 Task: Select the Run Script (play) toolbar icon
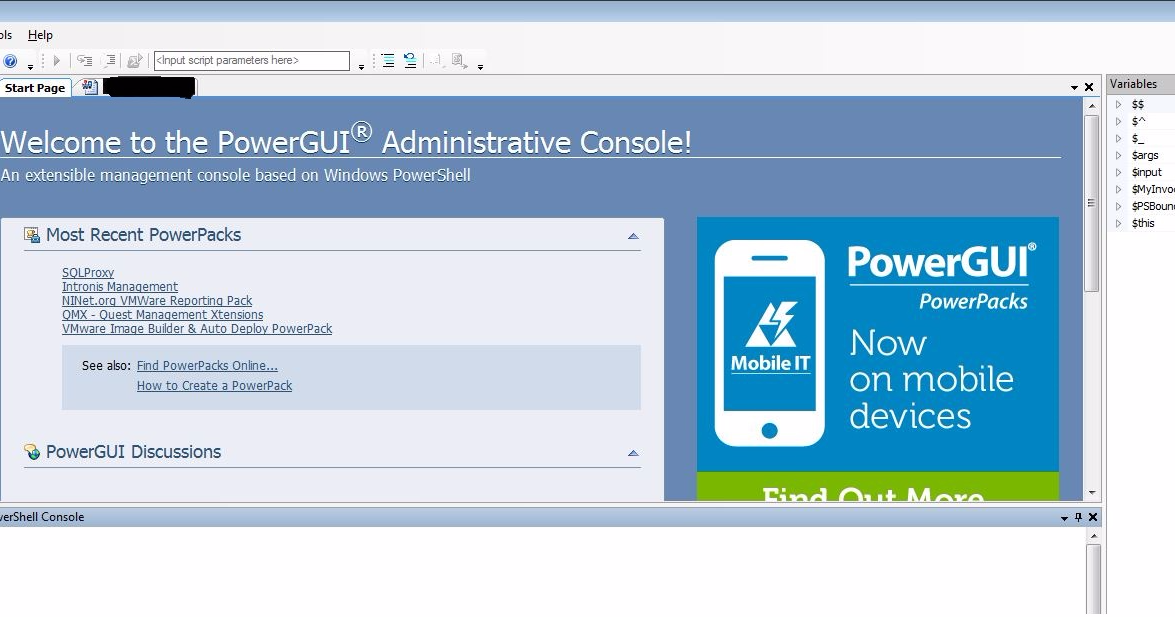coord(57,60)
